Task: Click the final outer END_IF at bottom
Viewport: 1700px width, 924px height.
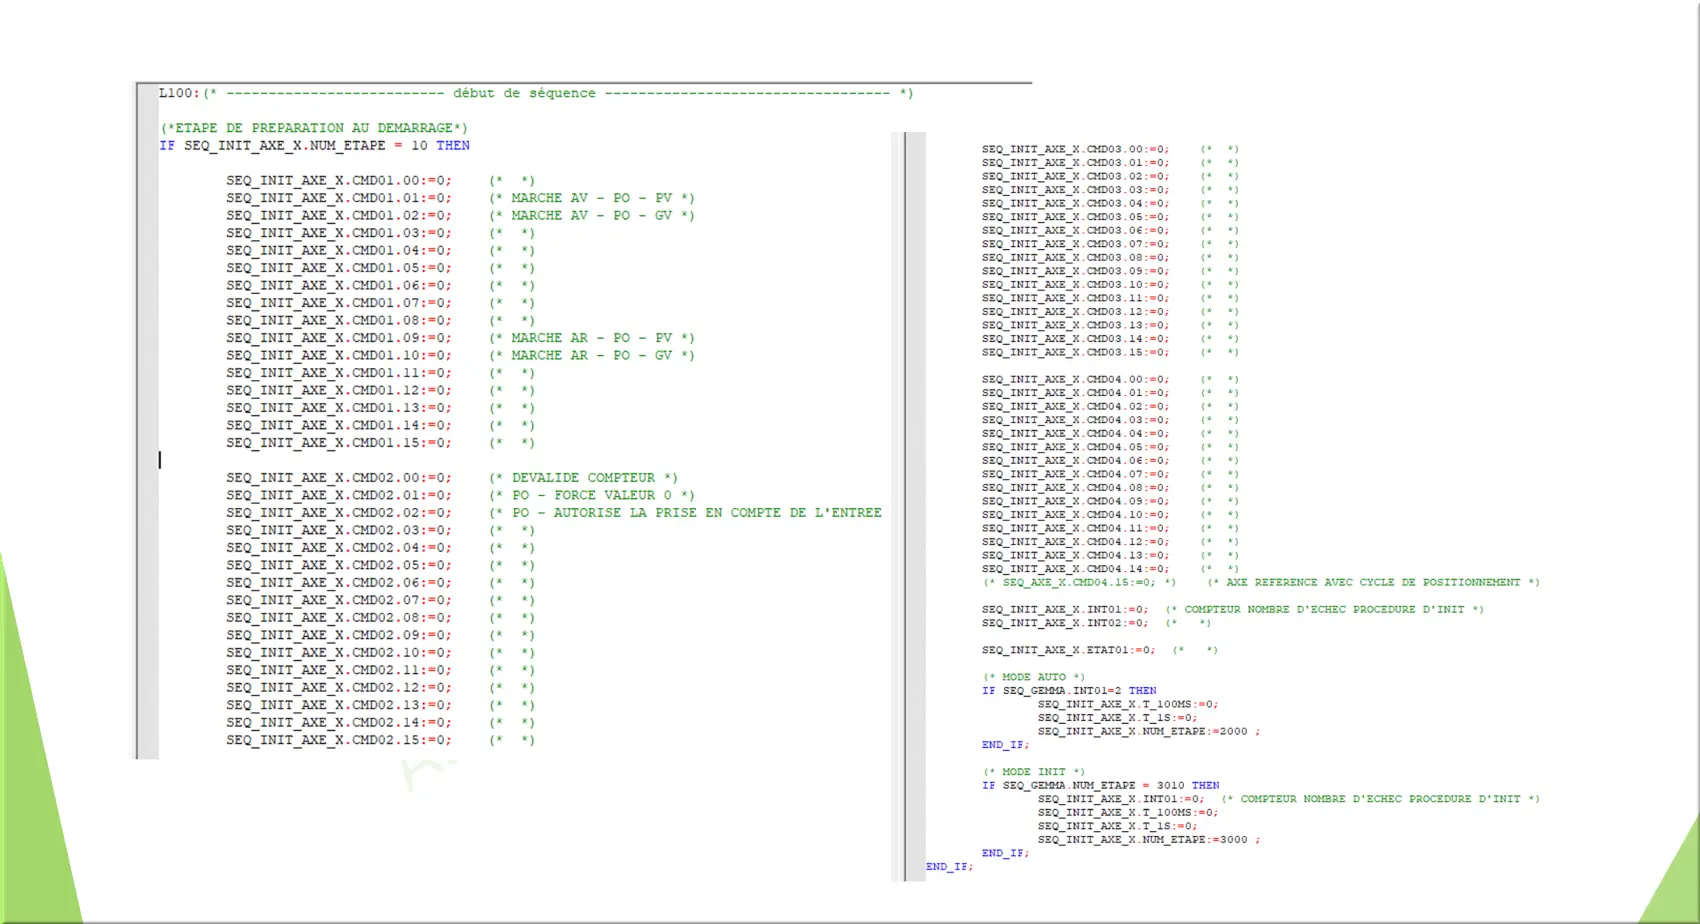Action: [x=949, y=867]
